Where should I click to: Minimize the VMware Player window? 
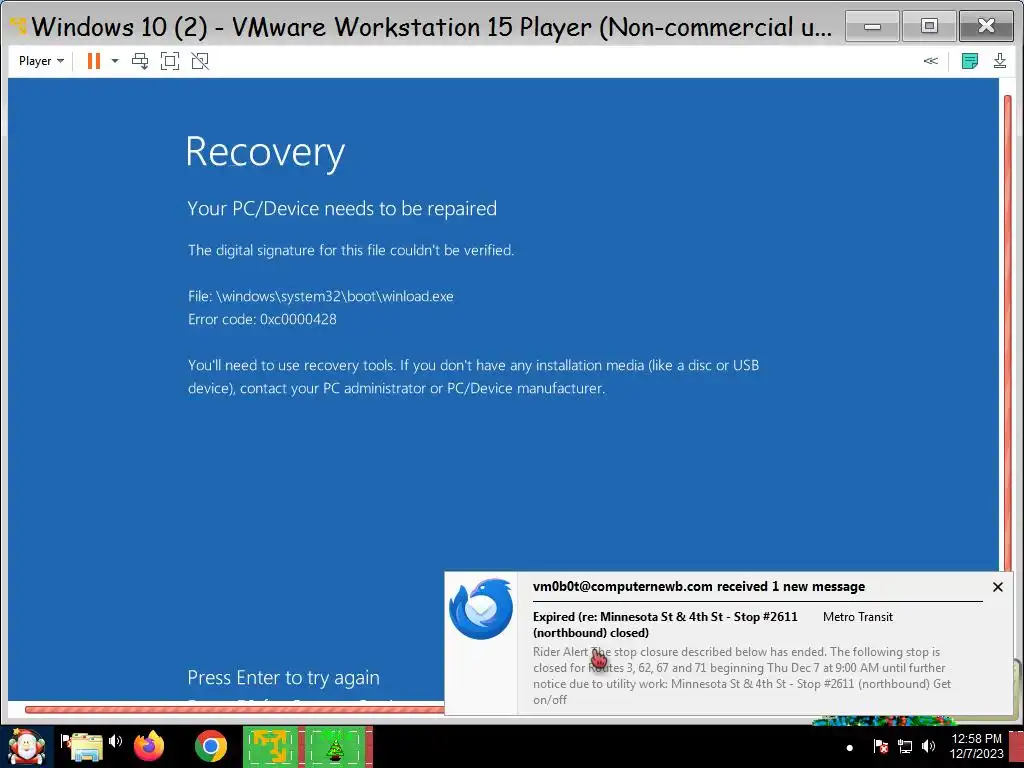(x=872, y=27)
